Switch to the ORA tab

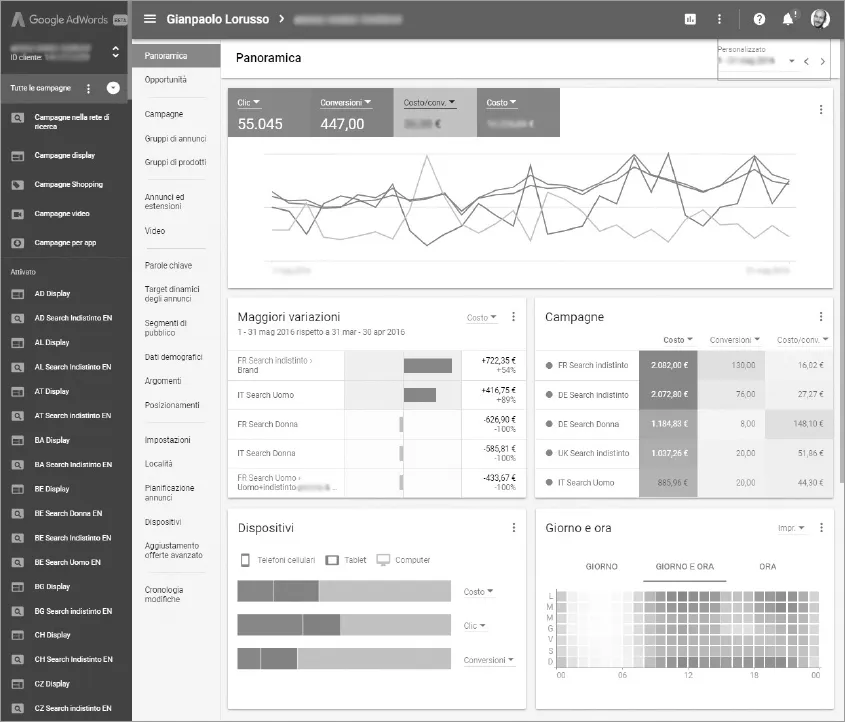[767, 567]
